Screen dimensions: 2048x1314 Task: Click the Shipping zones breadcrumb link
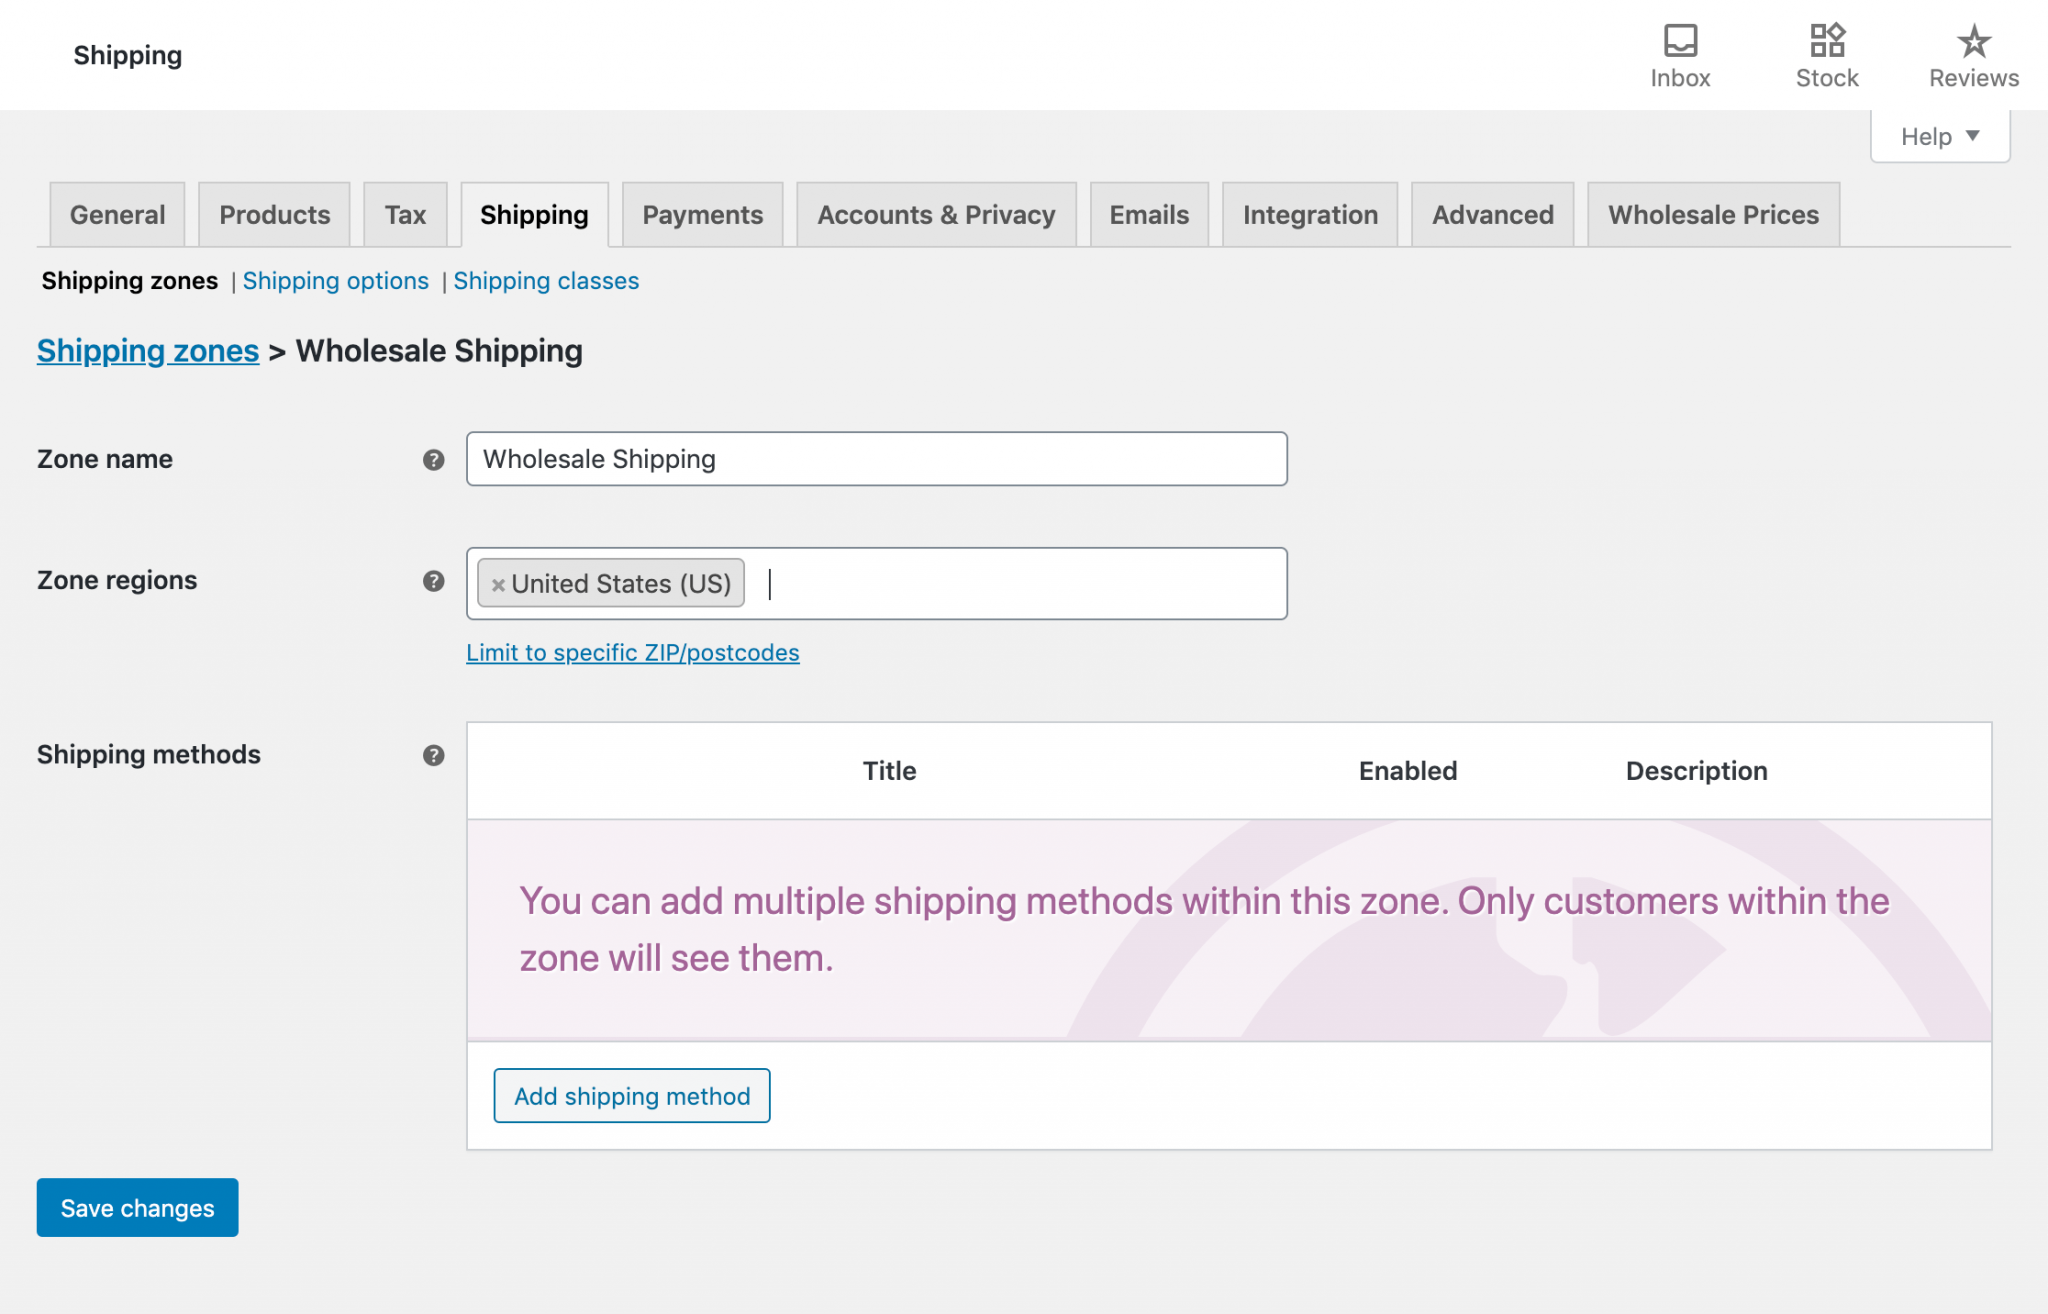(148, 351)
